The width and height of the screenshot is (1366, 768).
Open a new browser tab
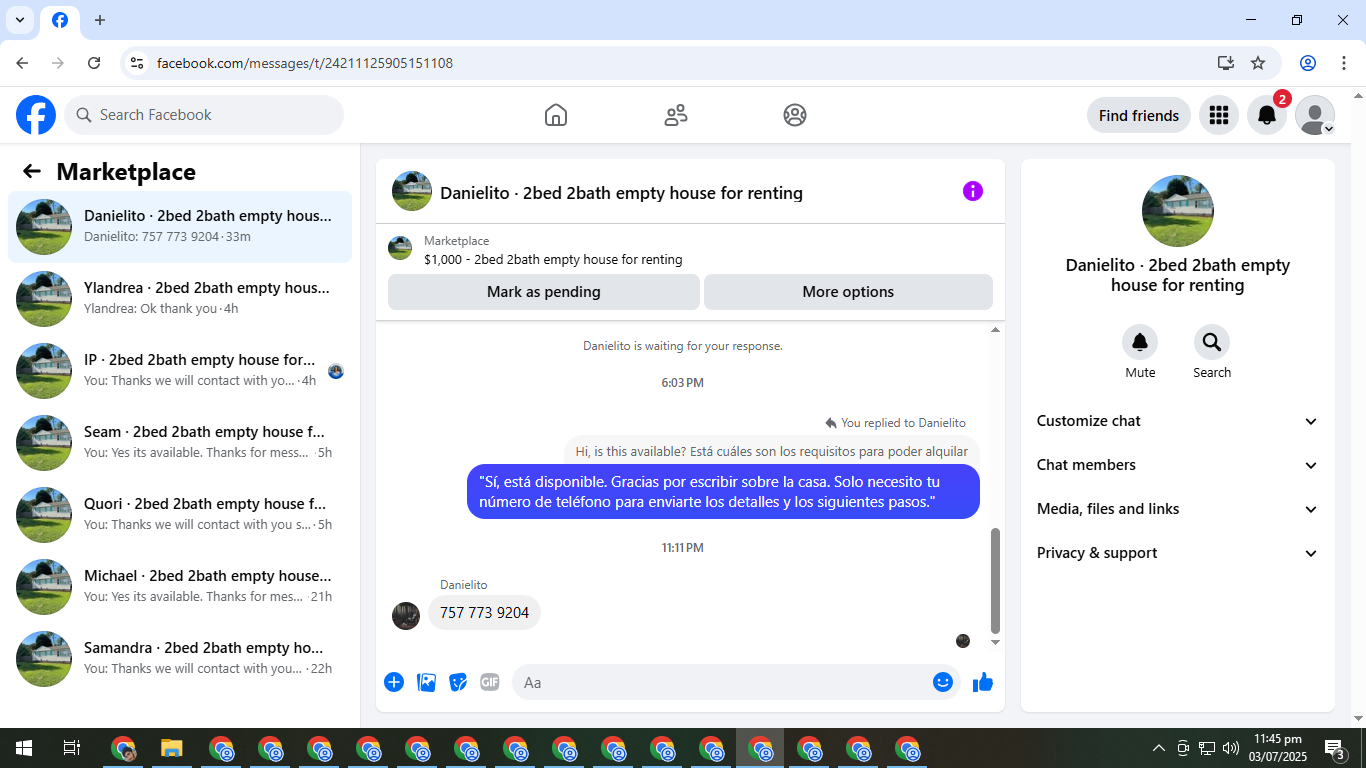pos(100,20)
